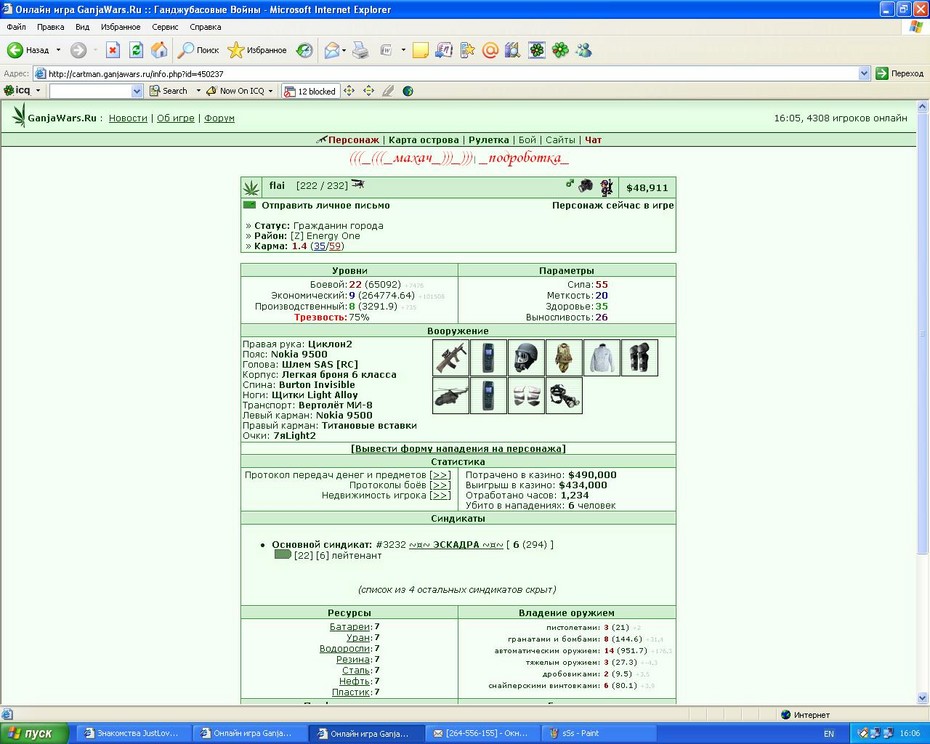
Task: Expand the address bar dropdown arrow
Action: [864, 74]
